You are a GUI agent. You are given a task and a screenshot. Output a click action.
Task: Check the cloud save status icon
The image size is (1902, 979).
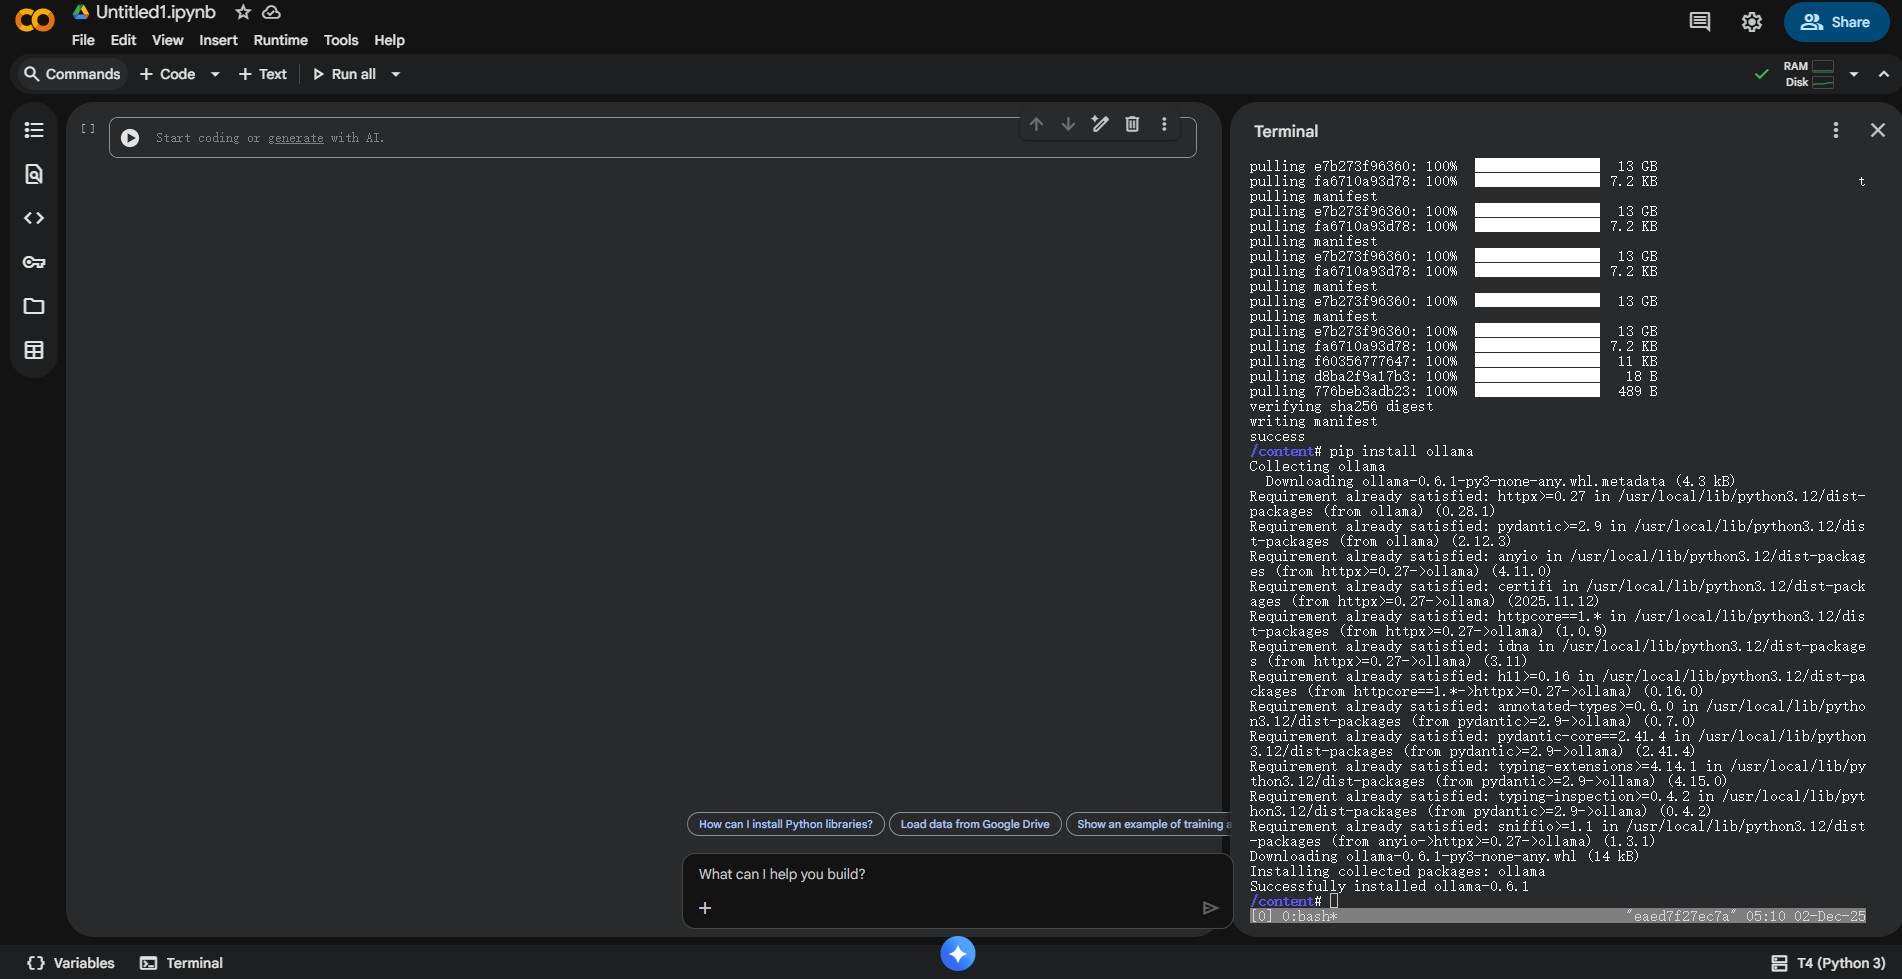pos(271,12)
